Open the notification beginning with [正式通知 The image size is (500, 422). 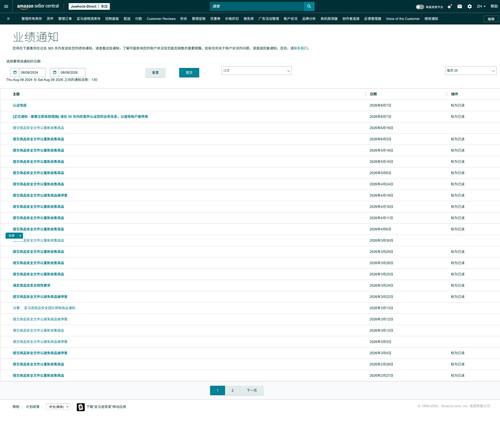pos(80,117)
